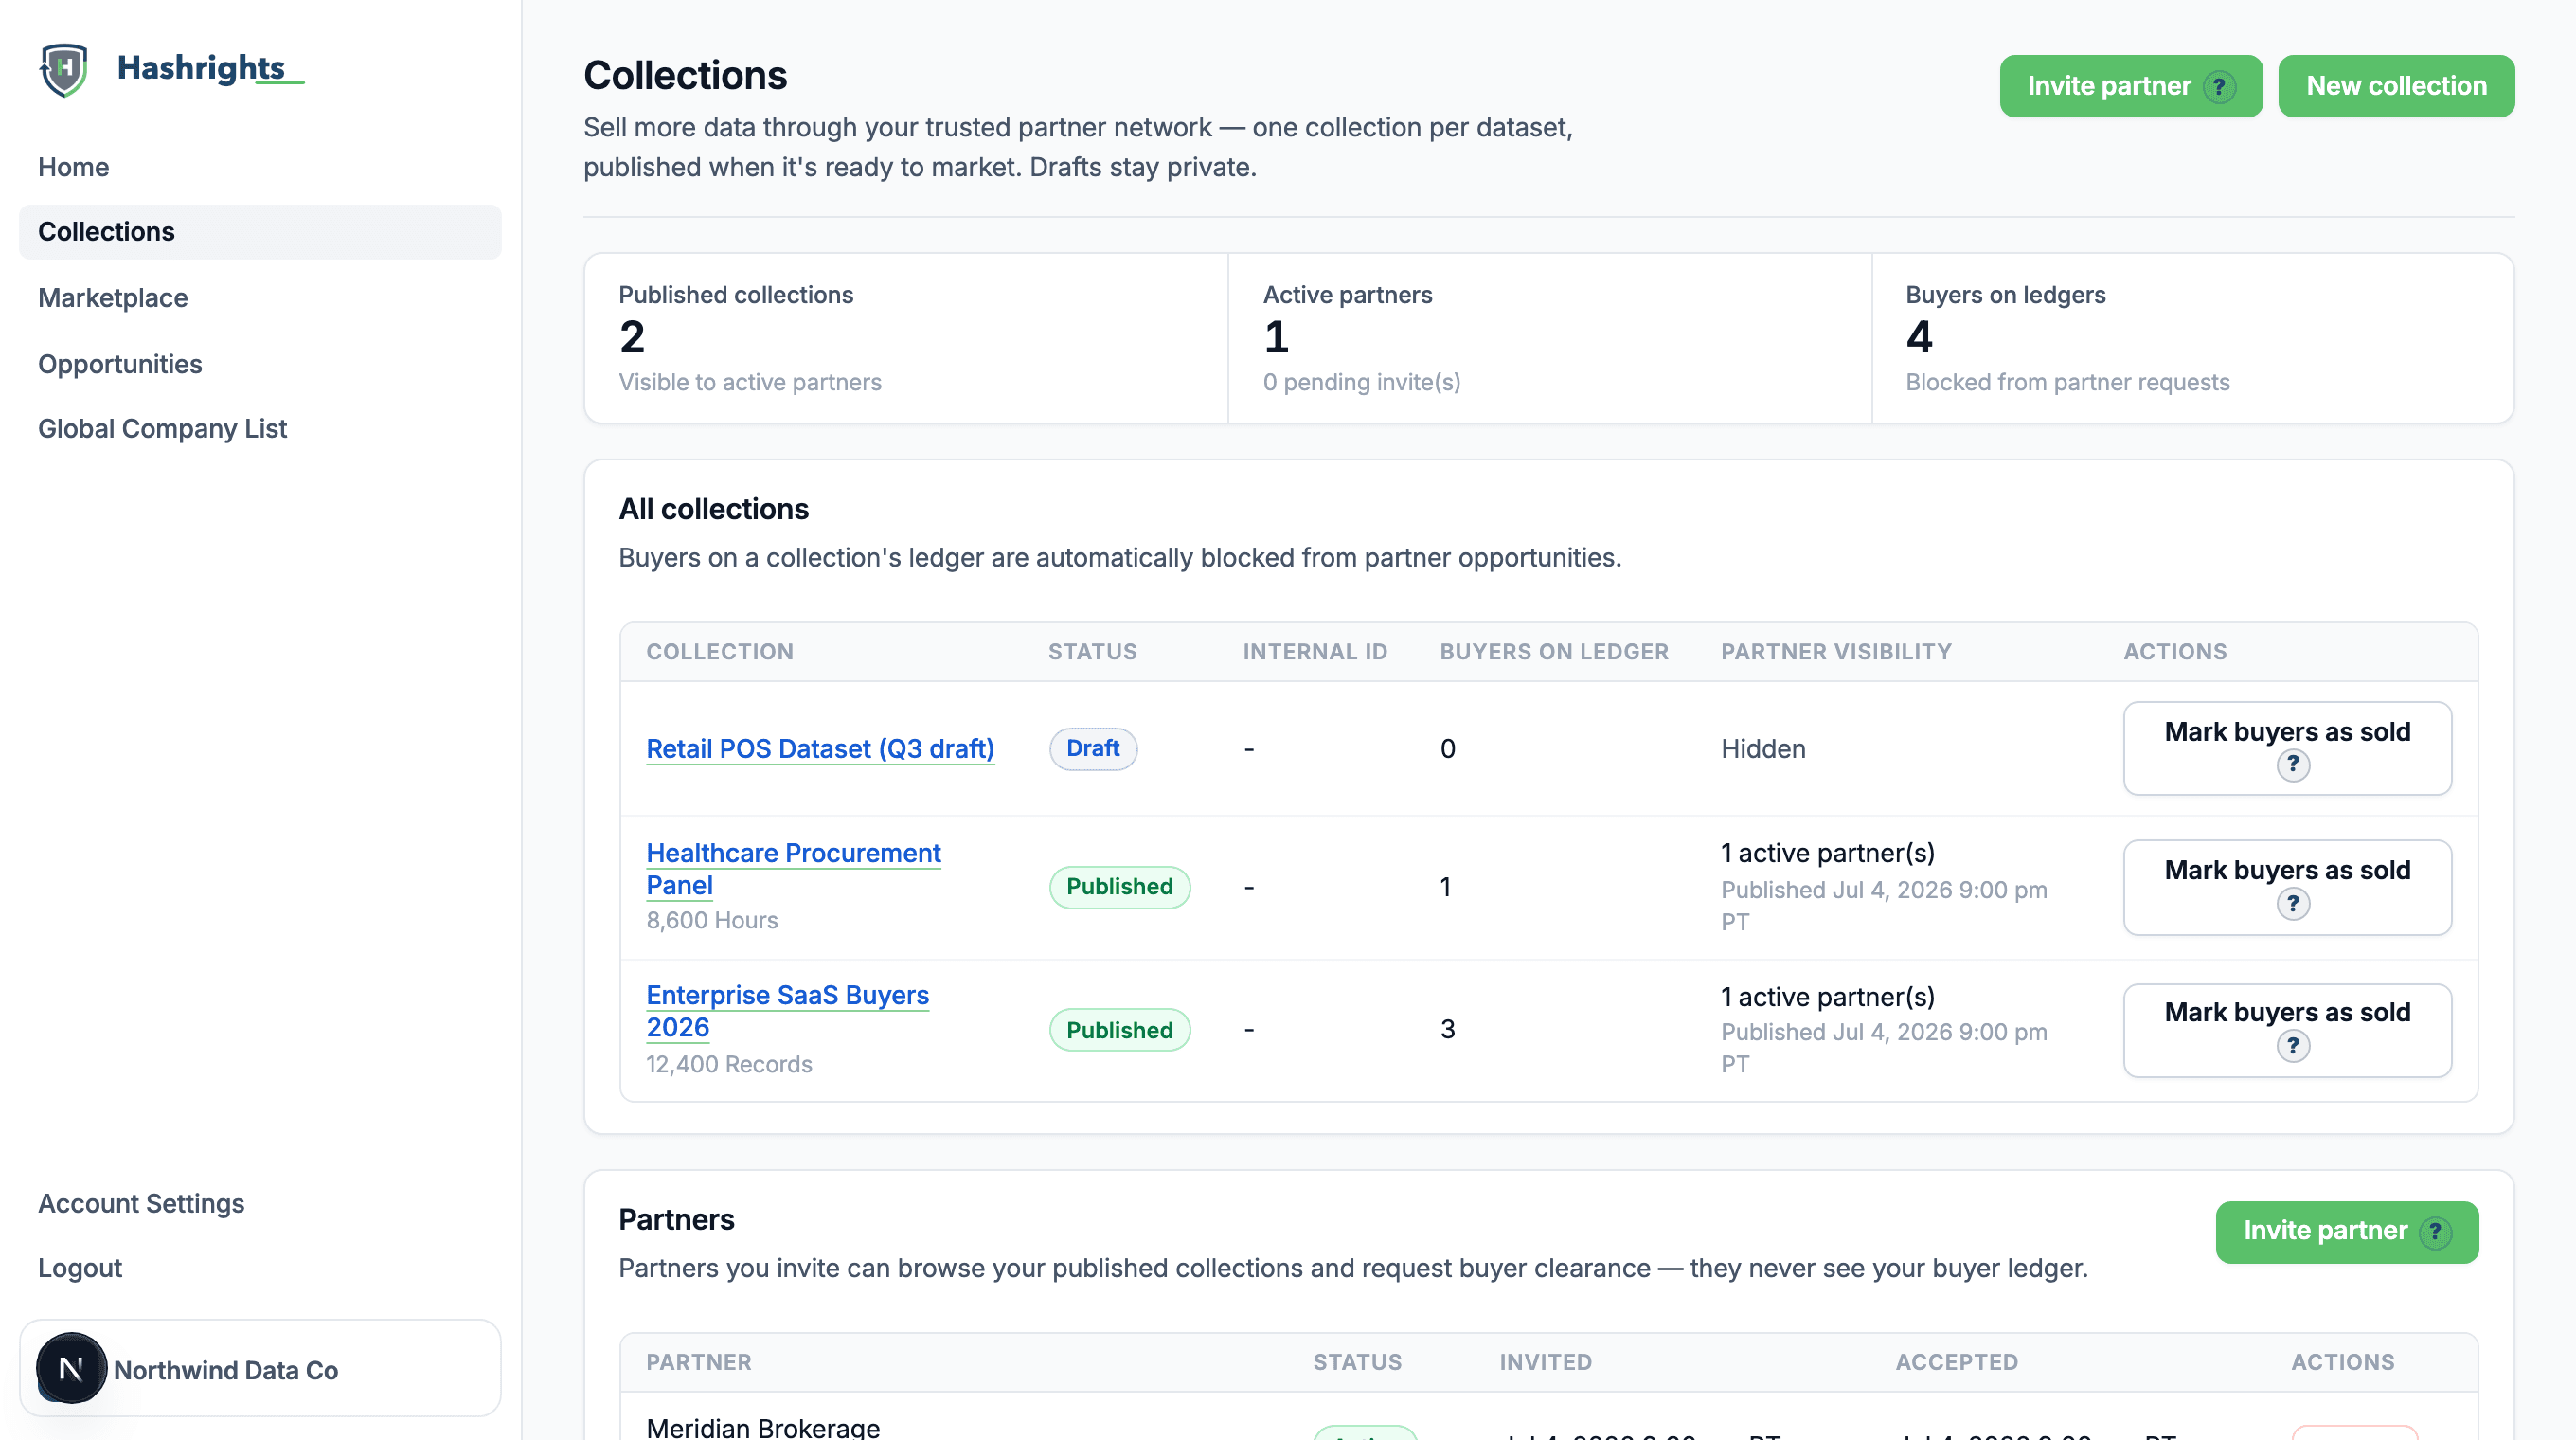
Task: Open Retail POS Dataset (Q3 draft) link
Action: [820, 749]
